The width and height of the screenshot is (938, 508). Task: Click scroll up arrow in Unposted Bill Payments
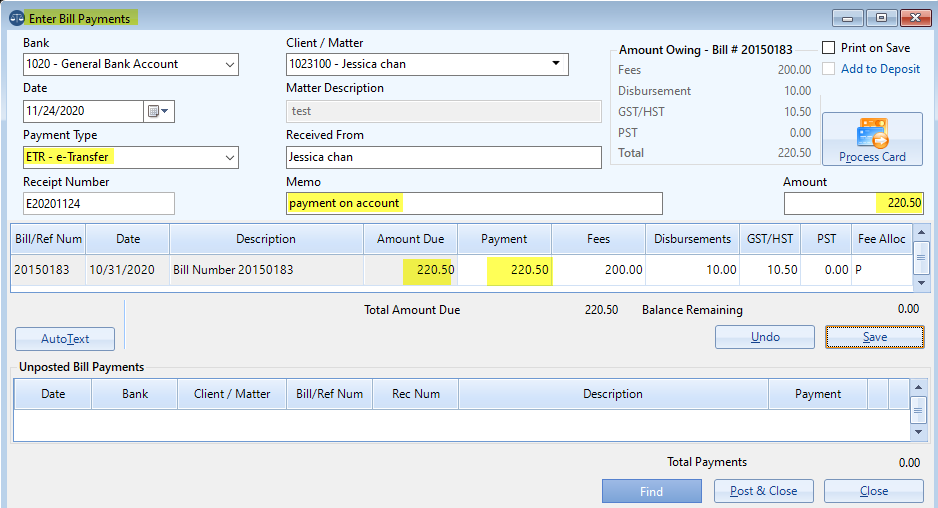pyautogui.click(x=918, y=388)
